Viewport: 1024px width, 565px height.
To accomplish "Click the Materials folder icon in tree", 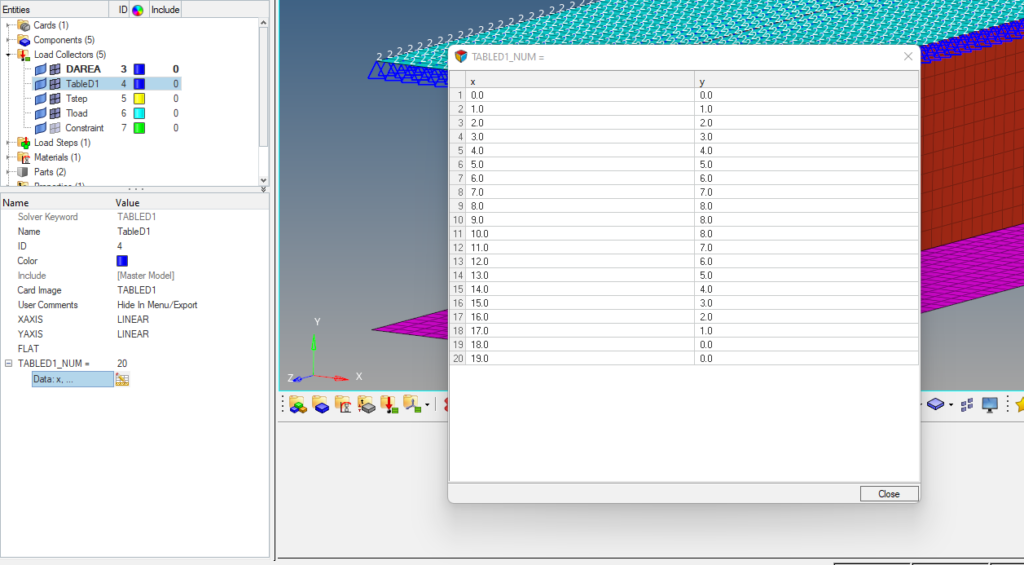I will (24, 157).
